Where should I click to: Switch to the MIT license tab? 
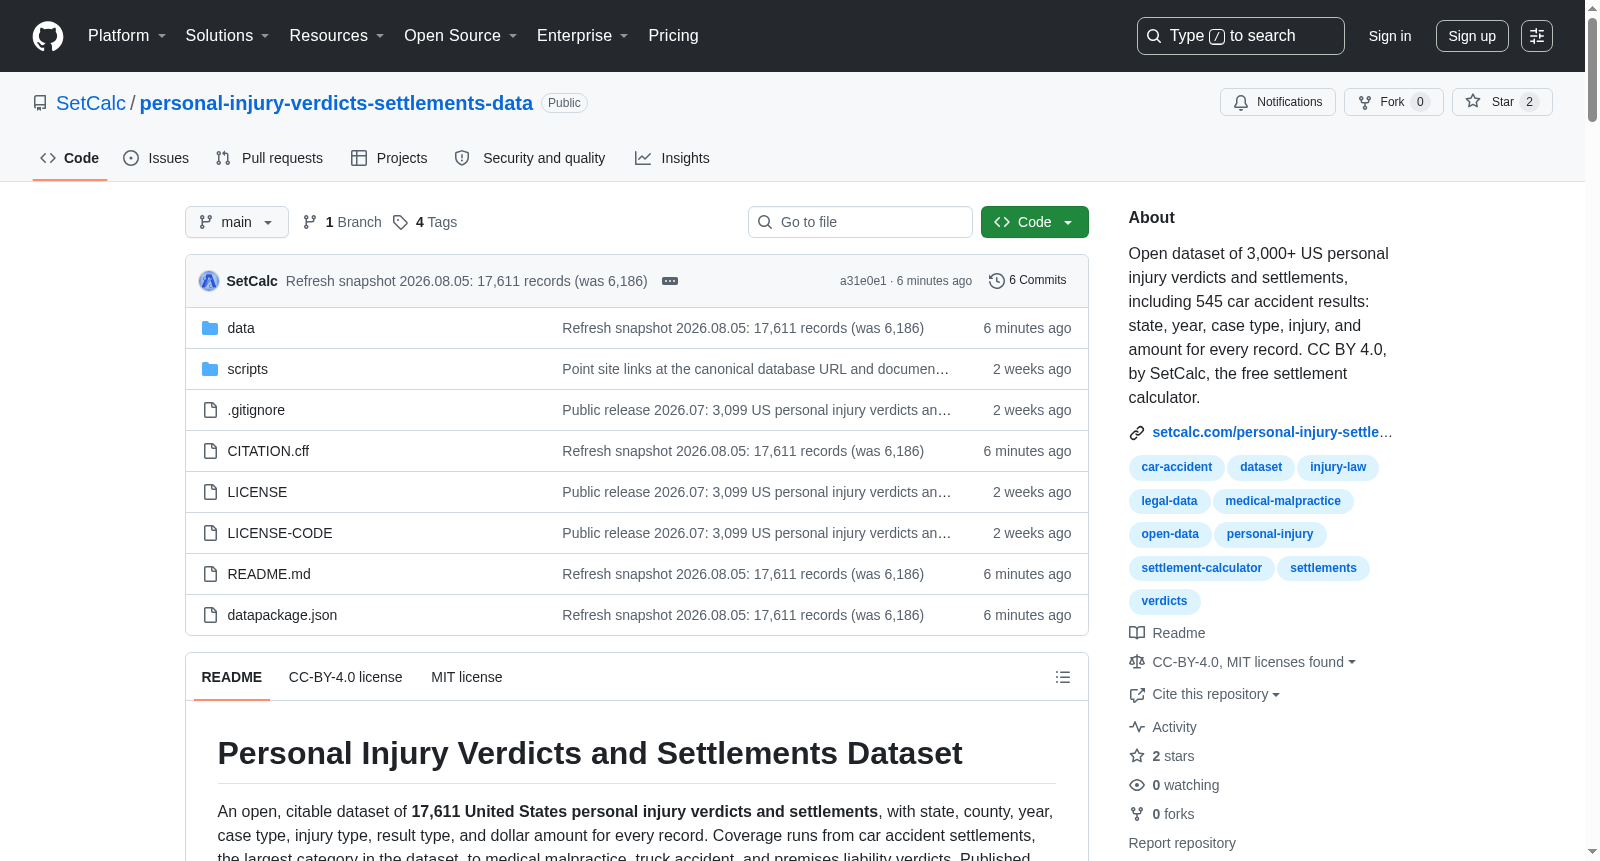466,677
